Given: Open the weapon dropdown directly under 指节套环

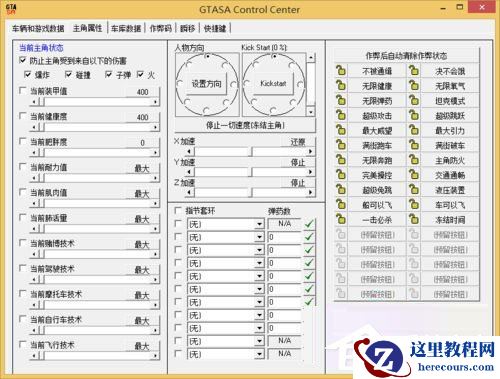Looking at the screenshot, I should coord(259,224).
